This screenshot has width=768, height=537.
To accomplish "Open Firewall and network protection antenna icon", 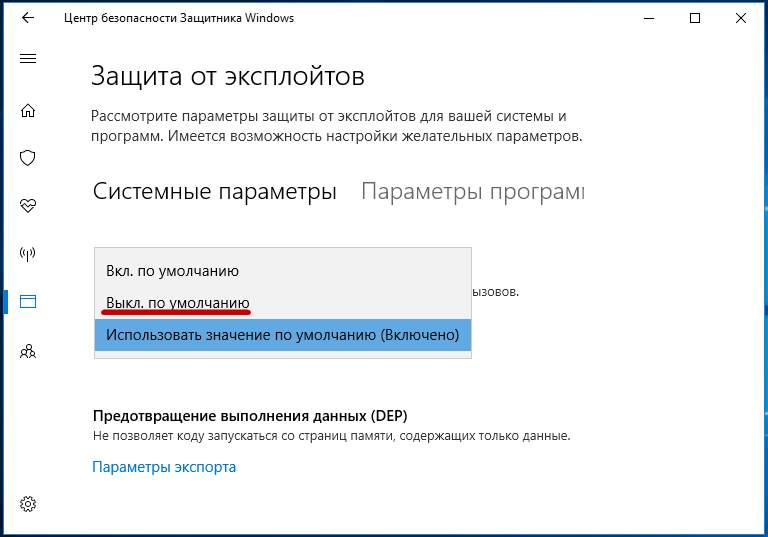I will 28,253.
